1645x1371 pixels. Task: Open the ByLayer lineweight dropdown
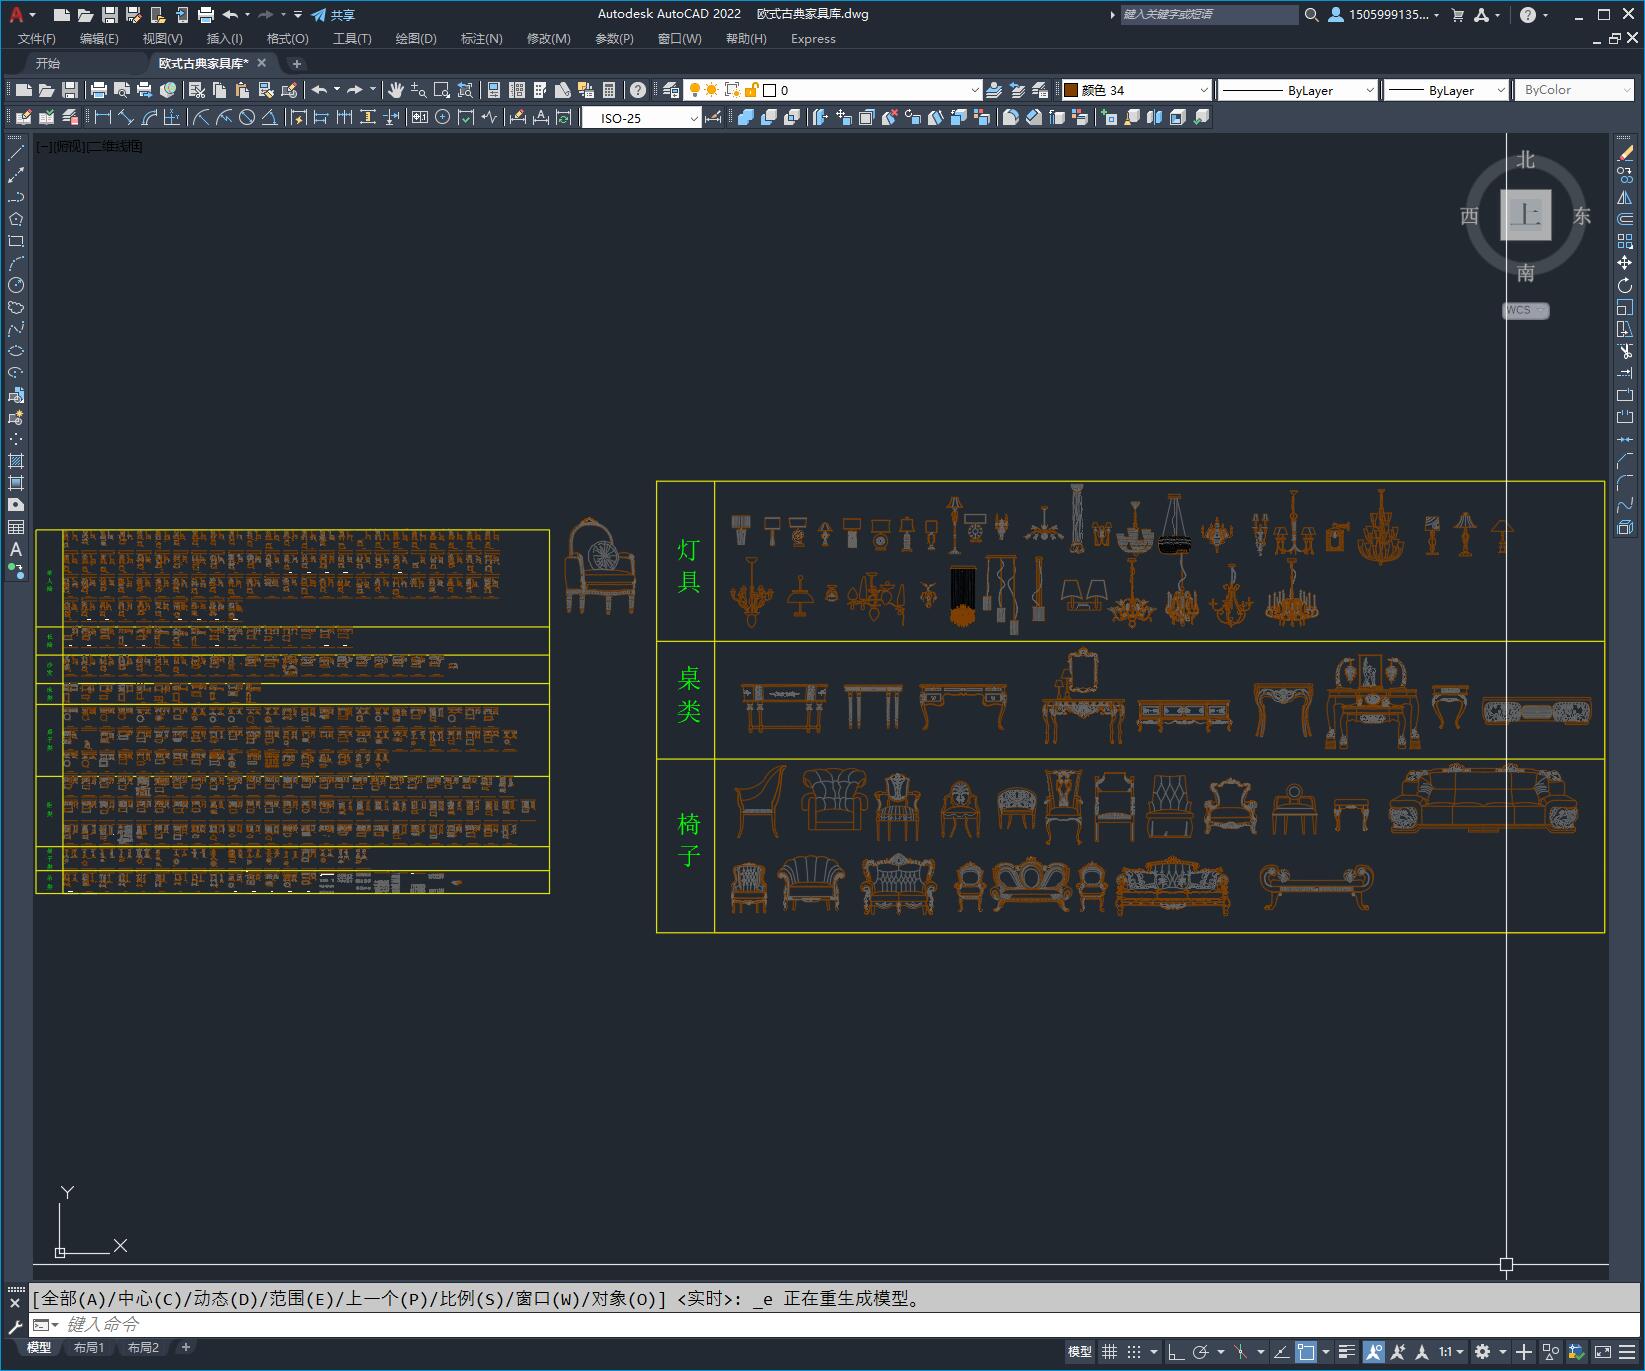coord(1445,90)
